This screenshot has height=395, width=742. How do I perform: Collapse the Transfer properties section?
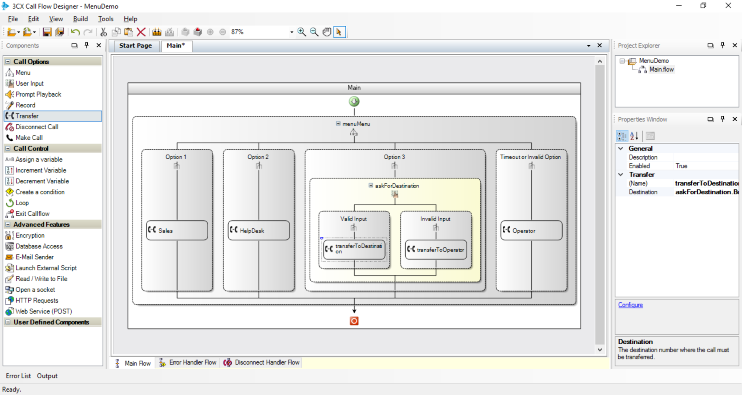(621, 175)
